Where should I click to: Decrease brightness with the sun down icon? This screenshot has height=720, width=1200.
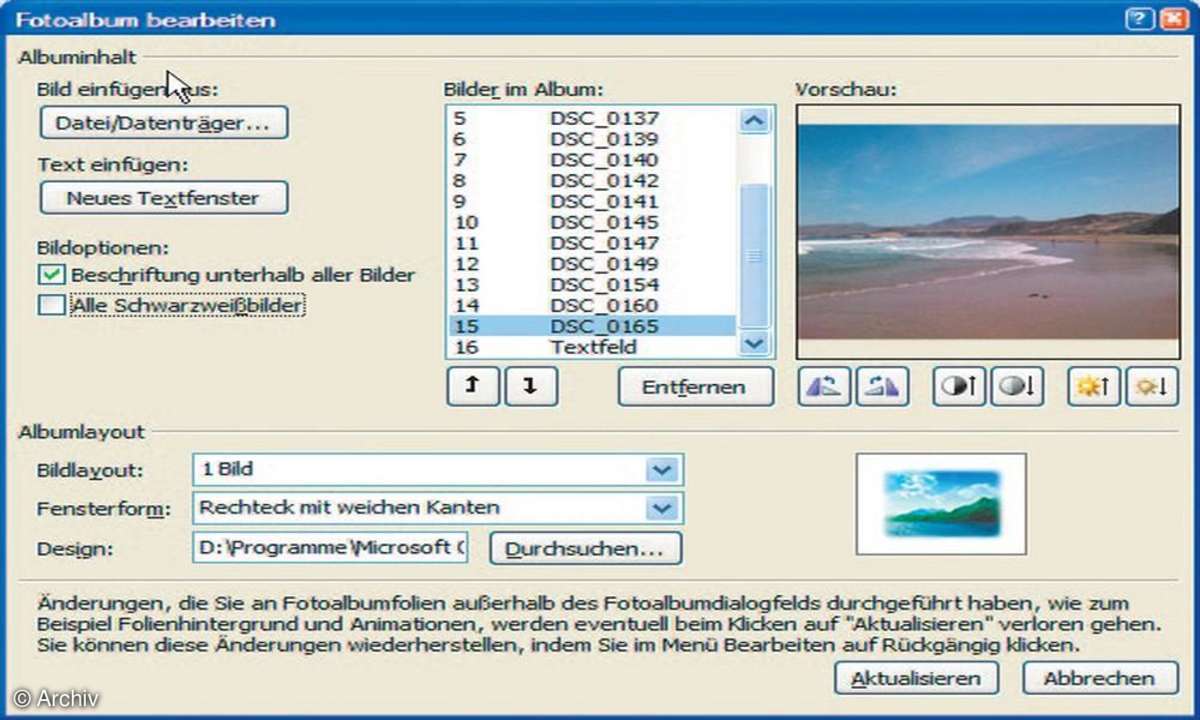1151,388
